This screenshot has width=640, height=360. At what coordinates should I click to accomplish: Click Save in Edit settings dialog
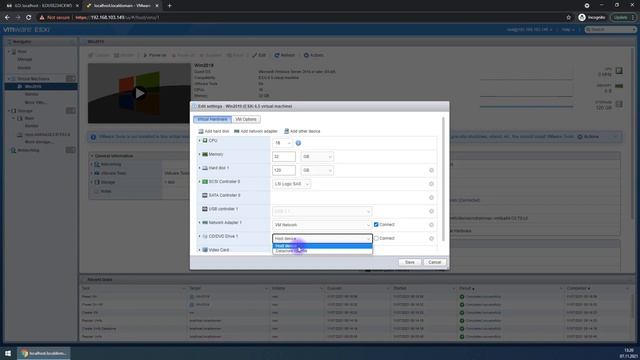click(x=410, y=262)
